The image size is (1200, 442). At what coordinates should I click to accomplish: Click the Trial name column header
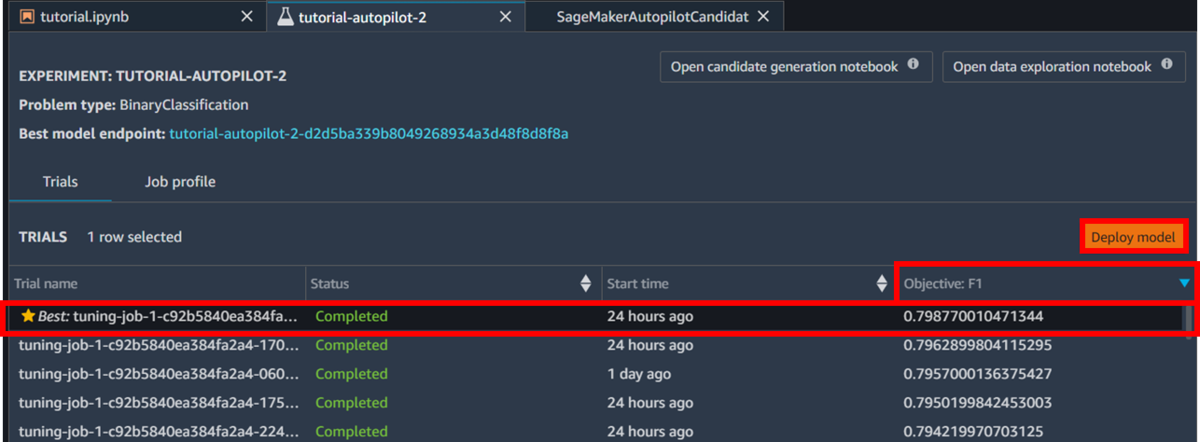[157, 284]
